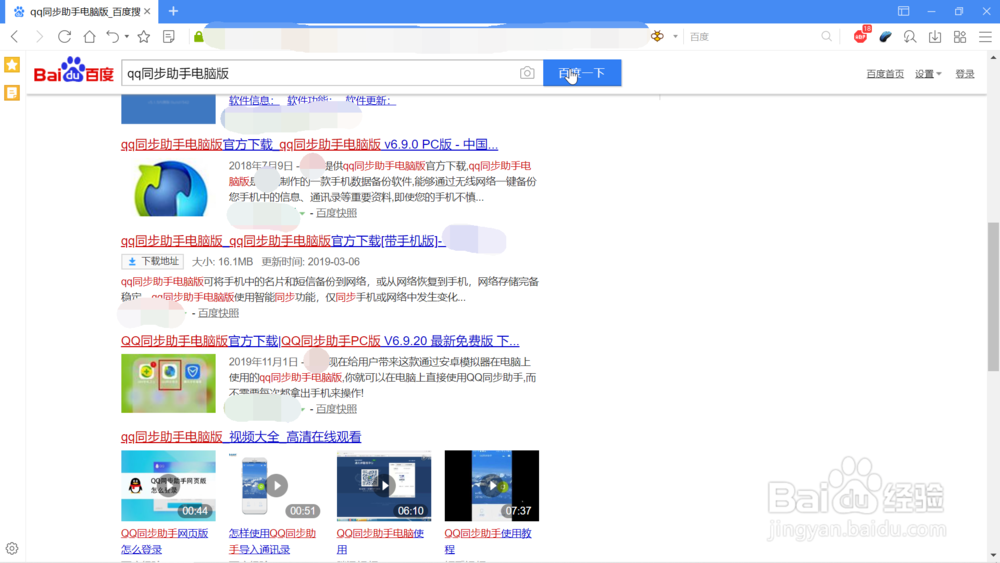Open 百度快照 under the 16.1MB download result
The image size is (1000, 563).
tap(218, 313)
